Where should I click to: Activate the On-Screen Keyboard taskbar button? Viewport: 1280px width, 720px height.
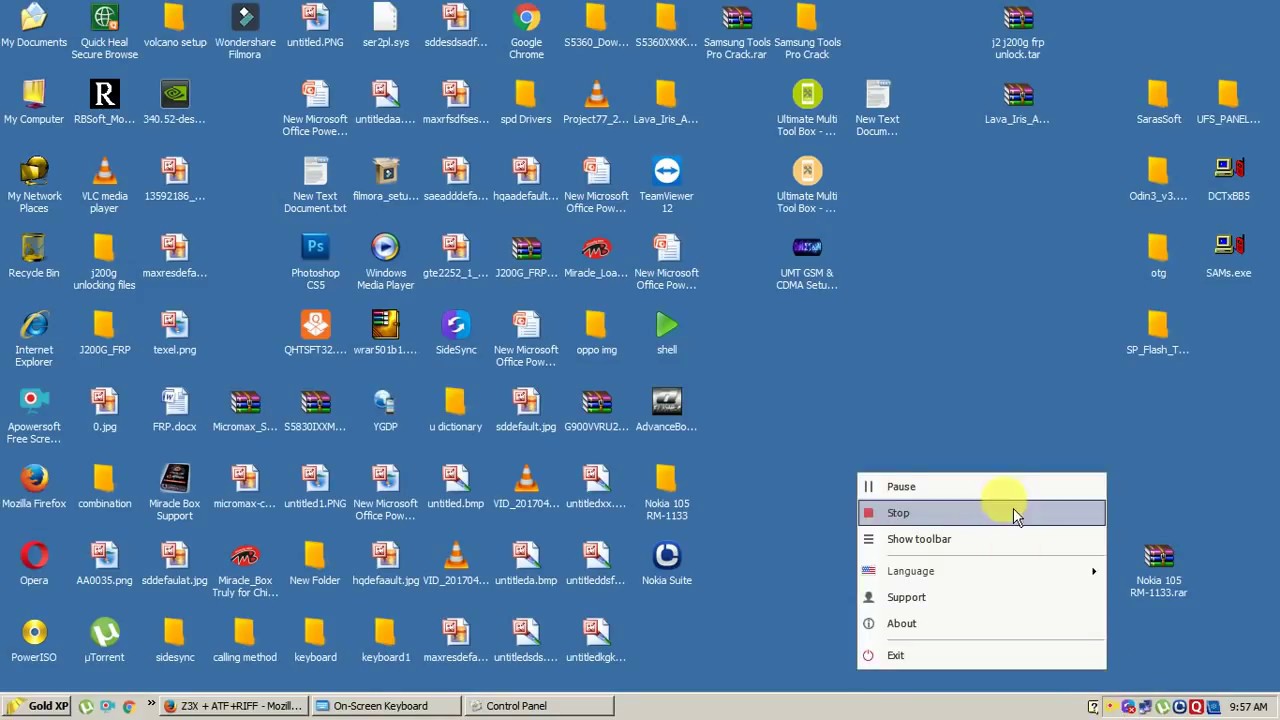click(x=385, y=706)
